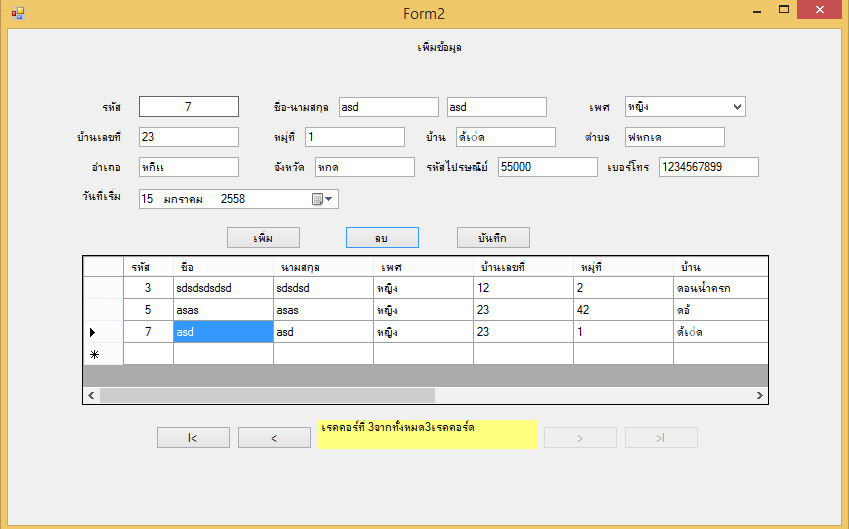Expand the เพศ gender dropdown
The width and height of the screenshot is (849, 529).
click(737, 107)
